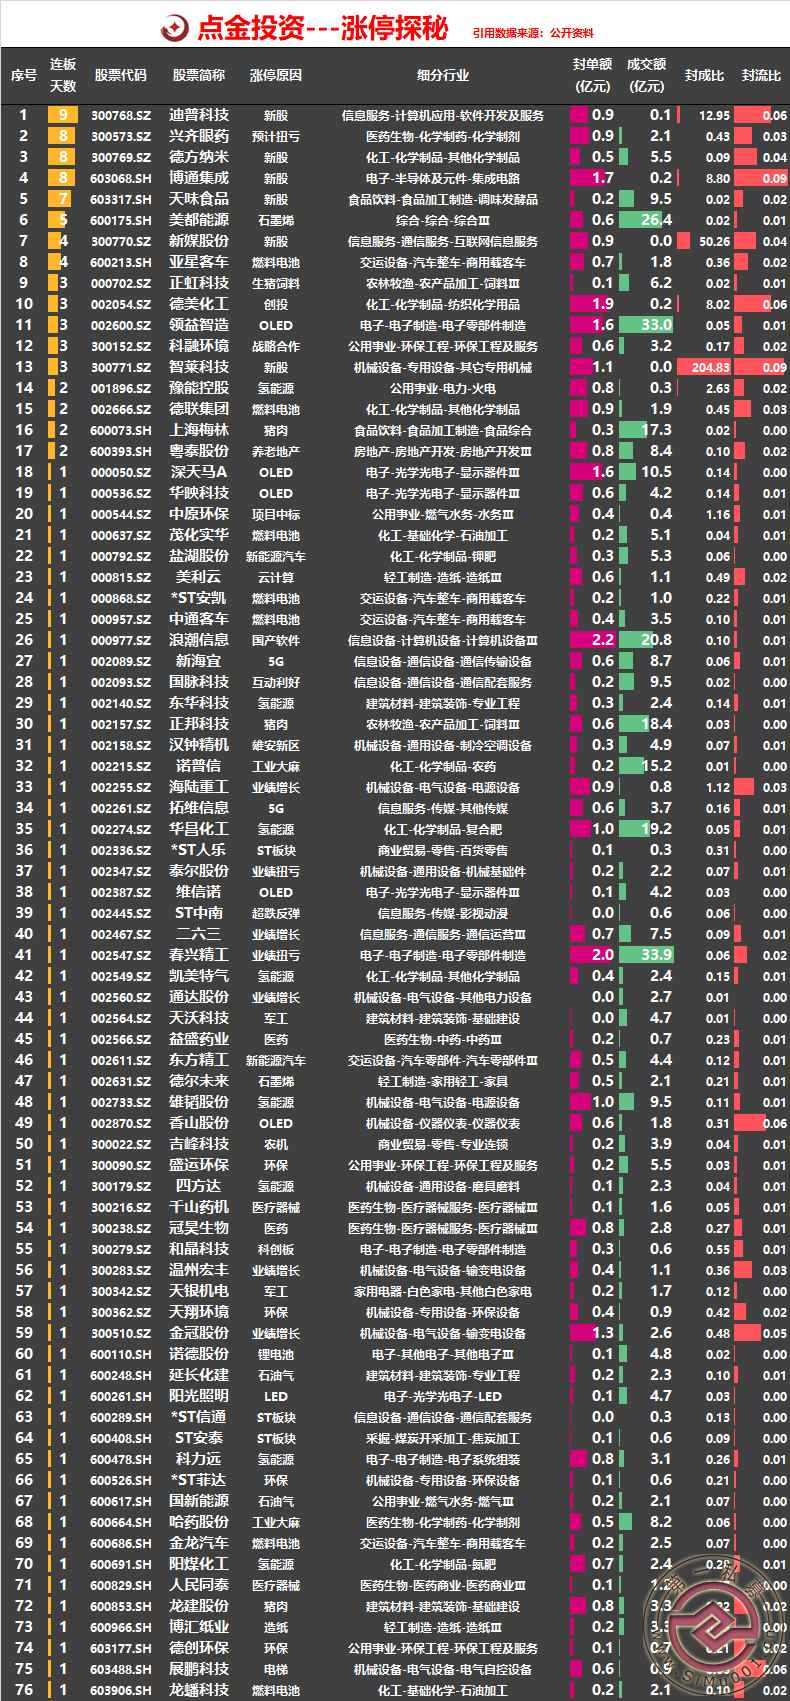Select stock name 上海梅林
This screenshot has width=790, height=1701.
tap(199, 430)
